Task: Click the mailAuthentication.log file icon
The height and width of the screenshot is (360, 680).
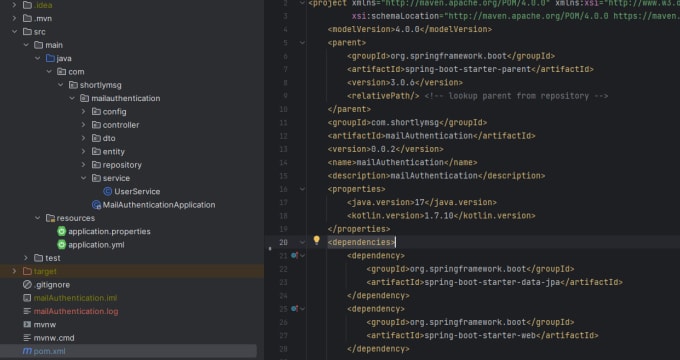Action: pos(27,311)
